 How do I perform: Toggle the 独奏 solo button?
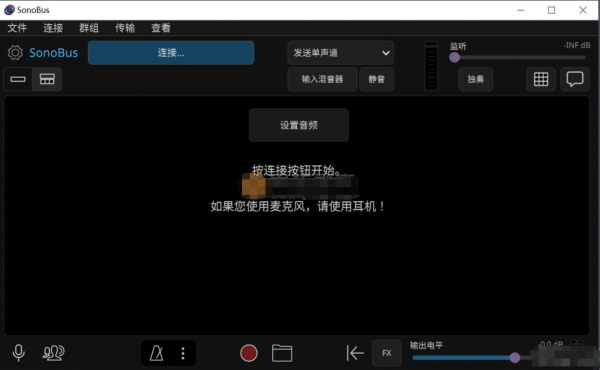476,79
